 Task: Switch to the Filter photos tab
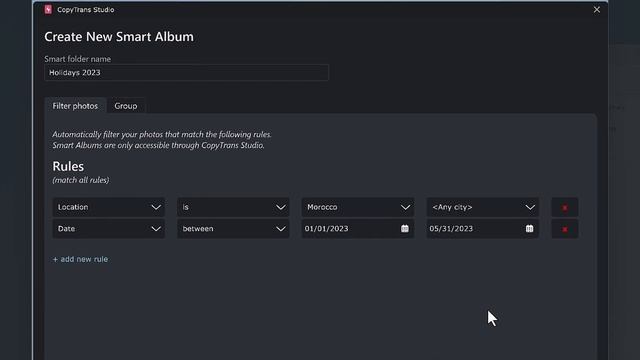point(75,106)
